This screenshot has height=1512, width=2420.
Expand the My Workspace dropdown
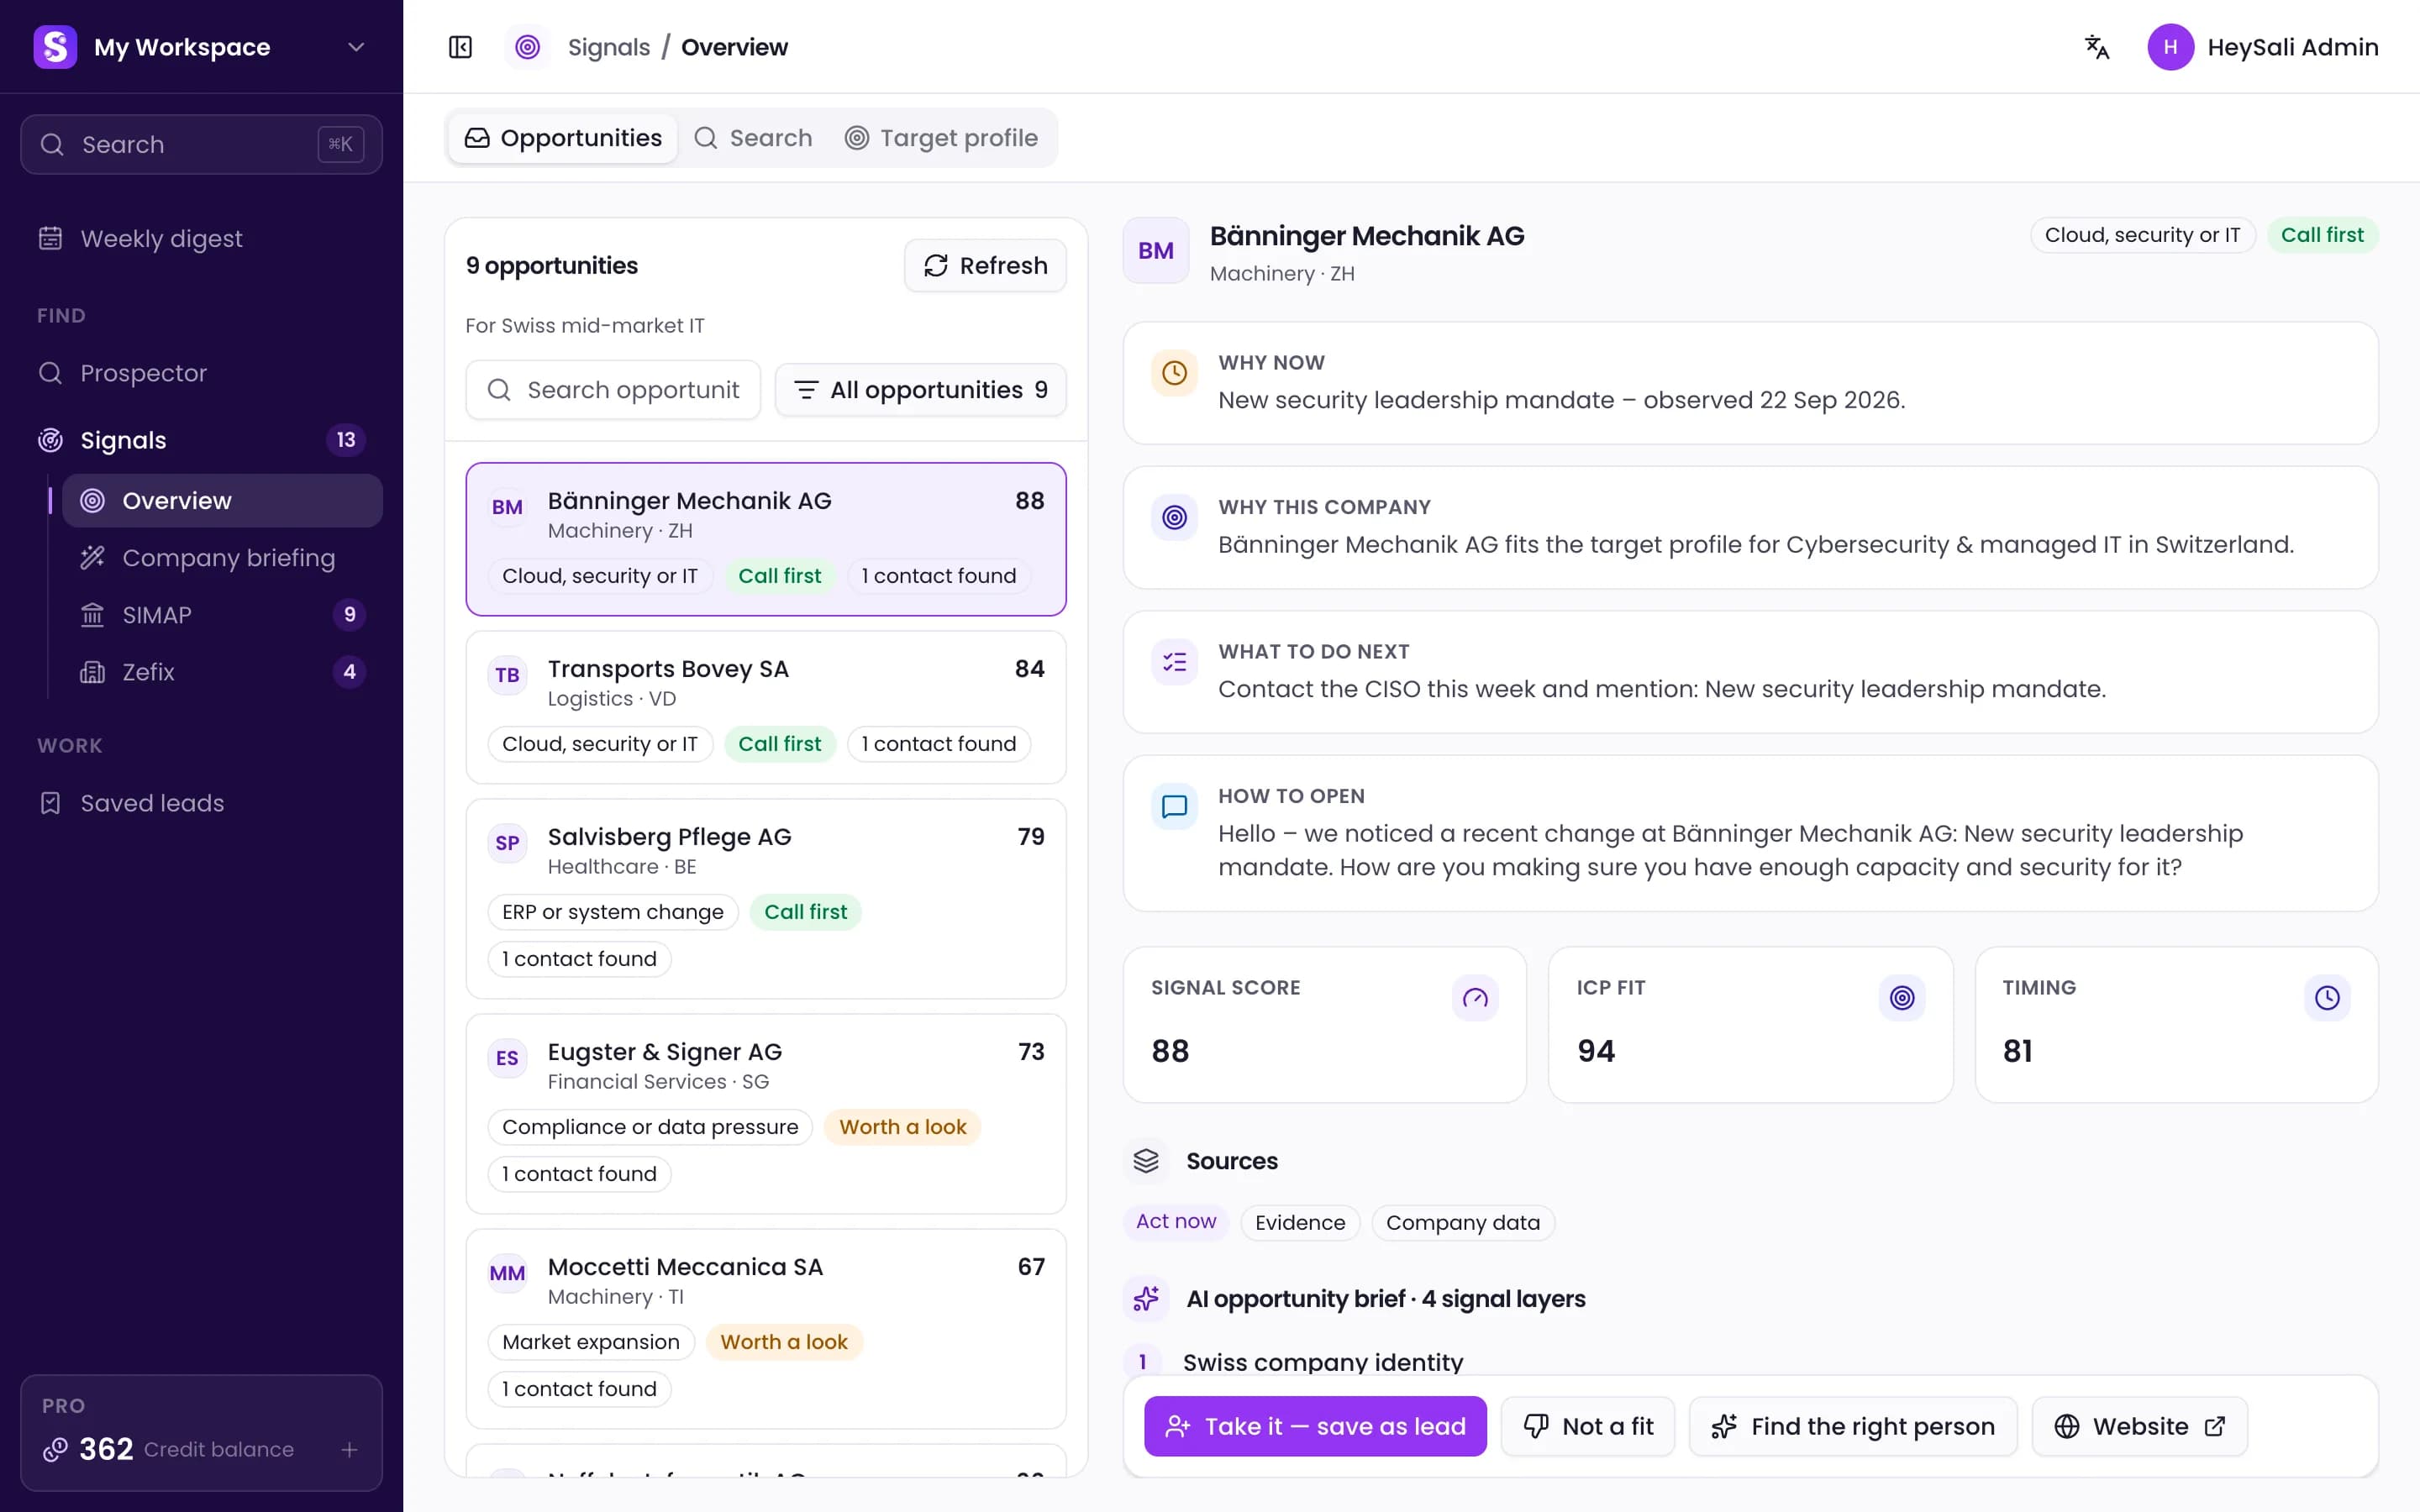[x=356, y=47]
